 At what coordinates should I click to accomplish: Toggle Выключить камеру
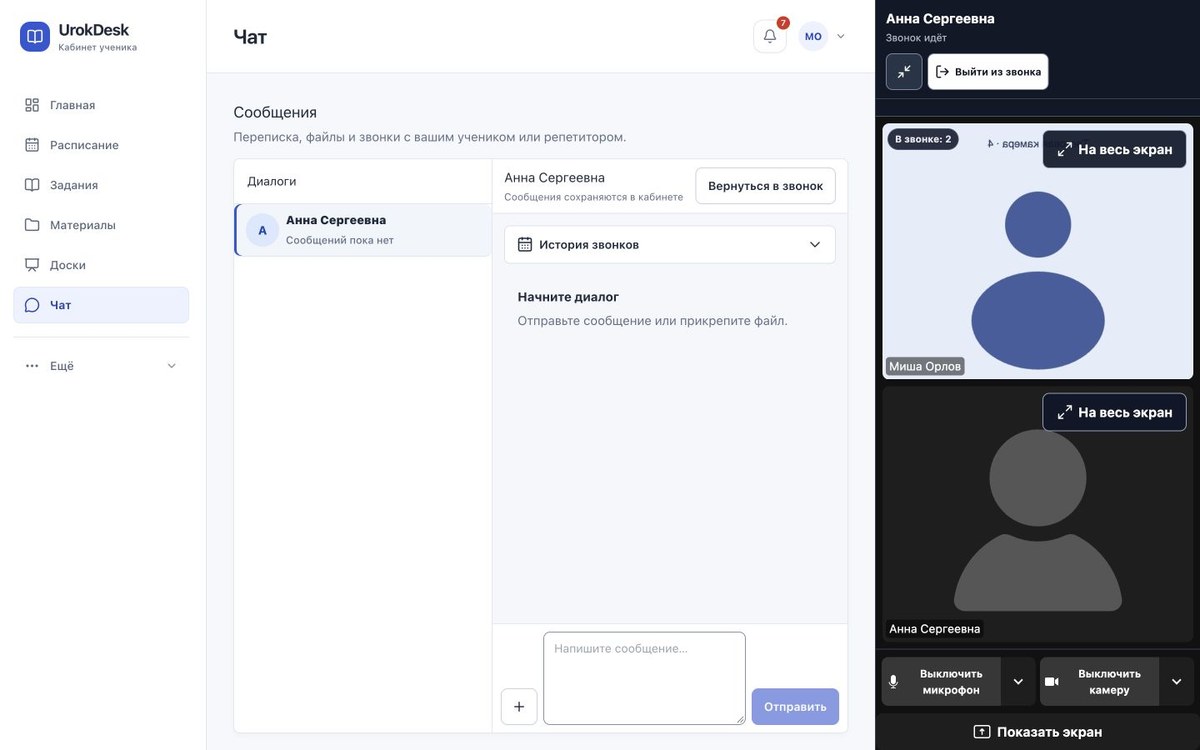click(x=1099, y=682)
